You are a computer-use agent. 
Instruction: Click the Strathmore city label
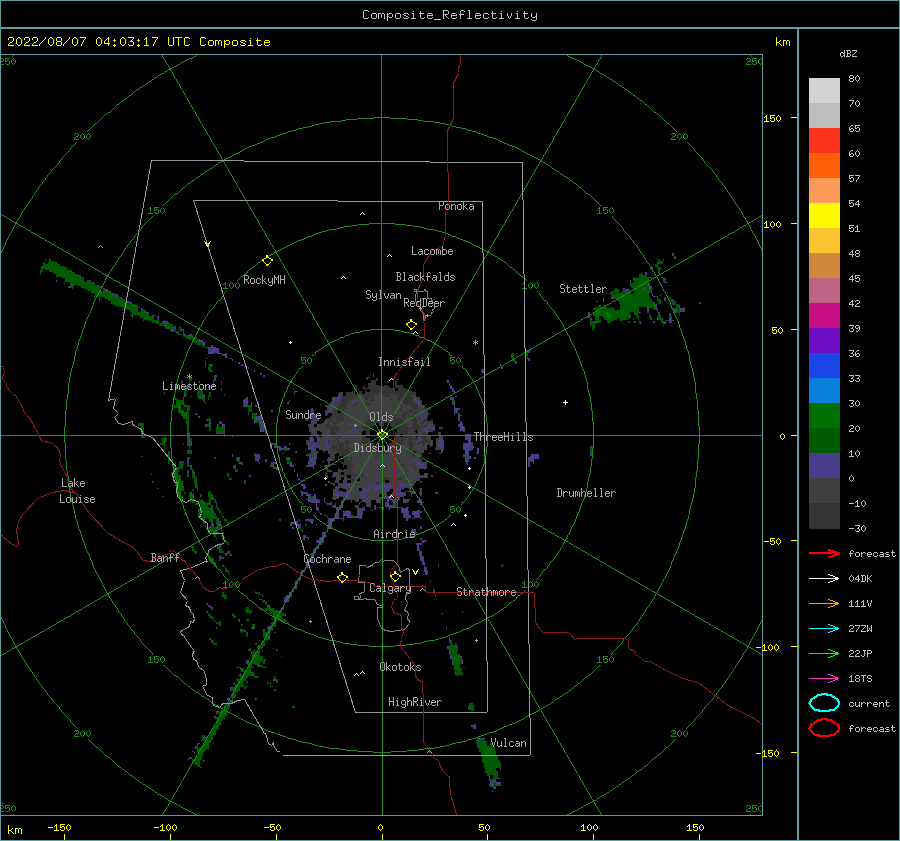click(x=486, y=592)
